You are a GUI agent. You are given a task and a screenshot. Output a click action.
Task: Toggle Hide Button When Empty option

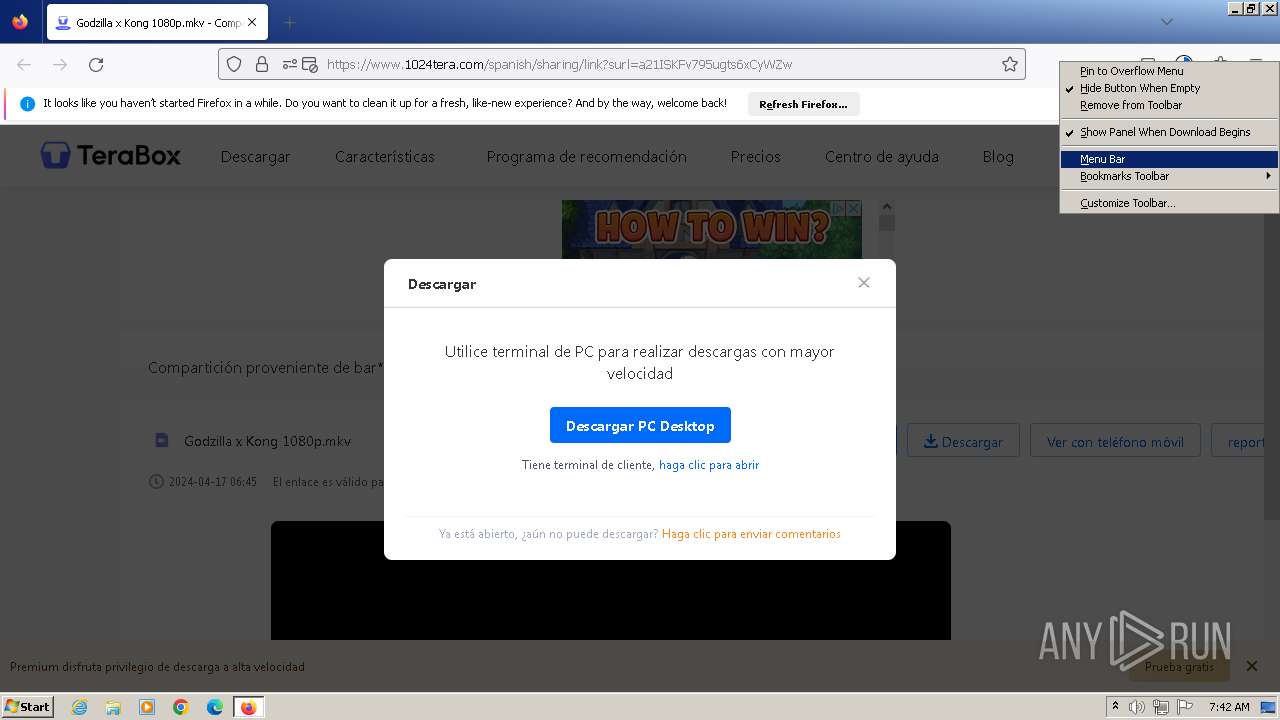1169,88
